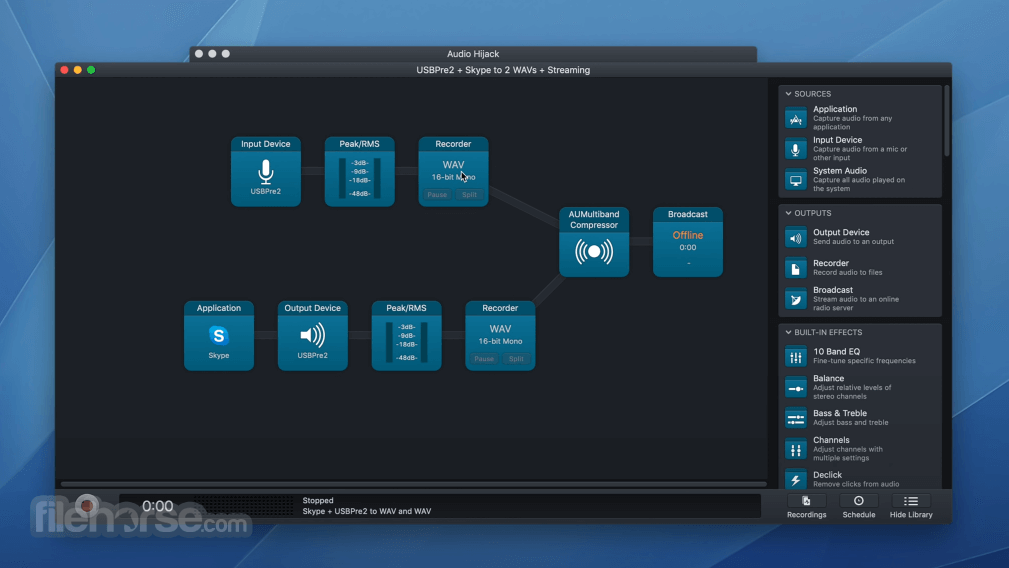Select the Output Device speaker icon in library
The image size is (1009, 568).
pos(795,237)
